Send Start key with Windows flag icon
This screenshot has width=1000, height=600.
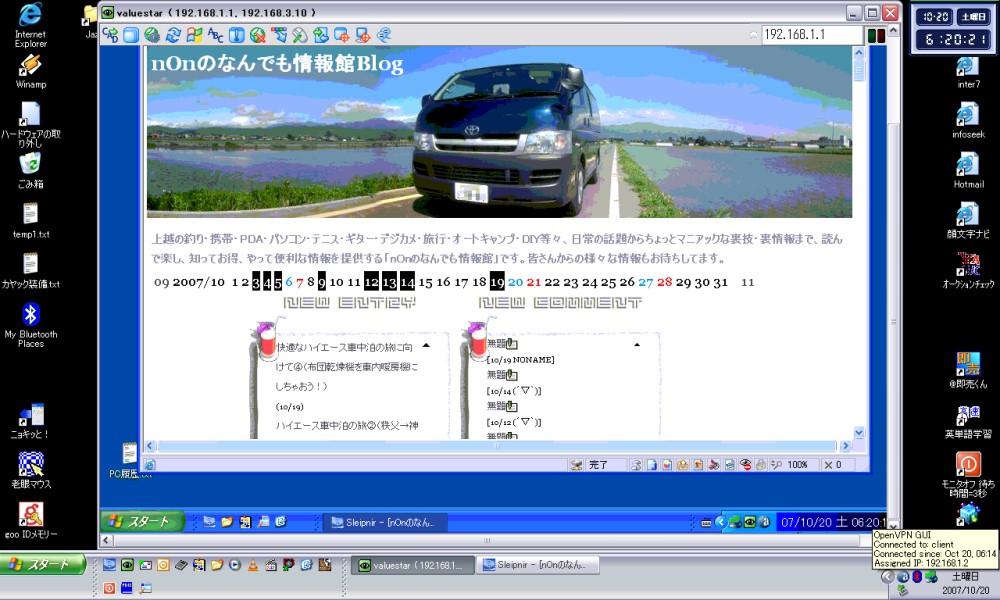194,34
